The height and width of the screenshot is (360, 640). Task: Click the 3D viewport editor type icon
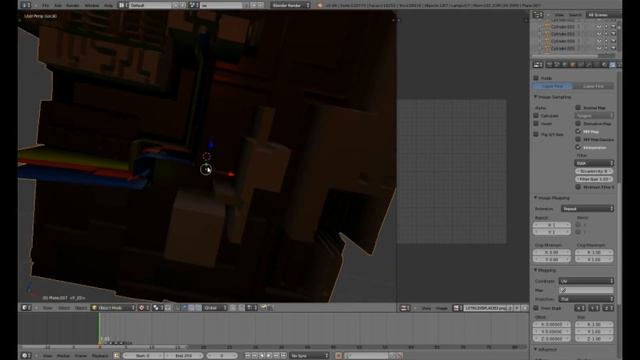click(x=26, y=308)
